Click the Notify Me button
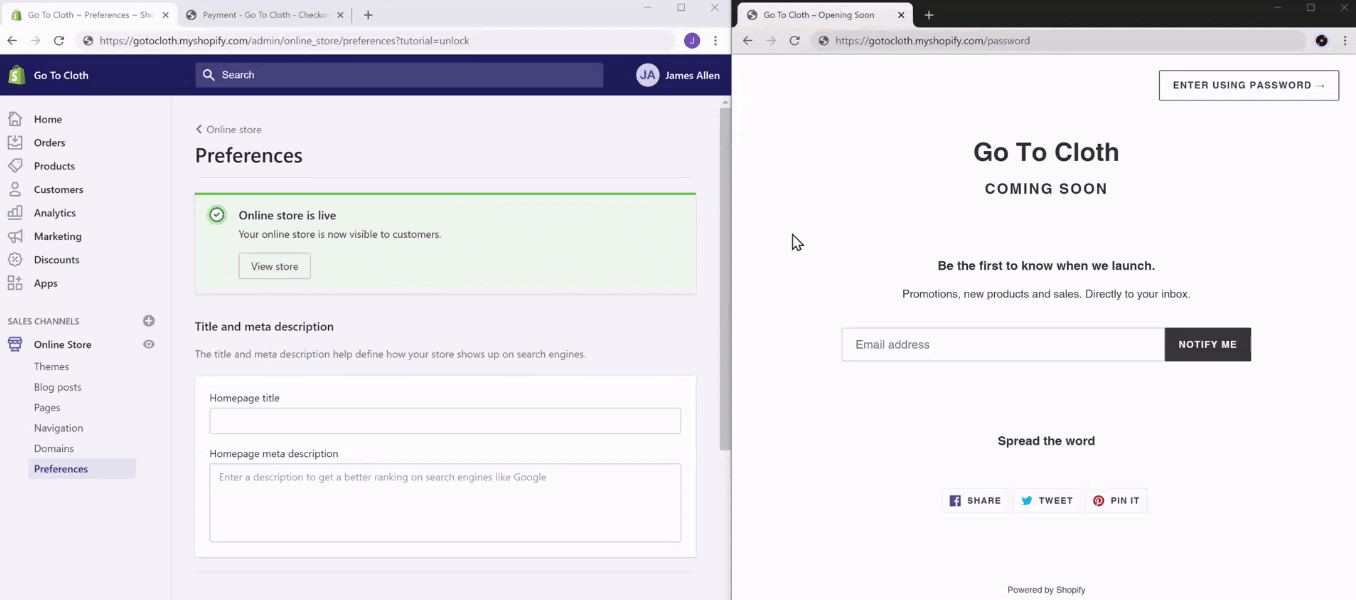 click(x=1208, y=344)
